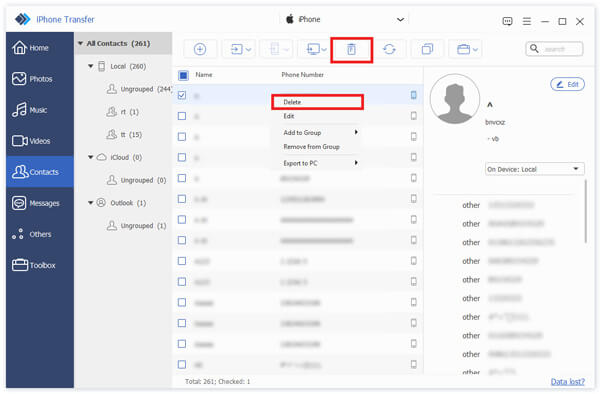Open Music section in sidebar
Image resolution: width=600 pixels, height=394 pixels.
coord(39,110)
